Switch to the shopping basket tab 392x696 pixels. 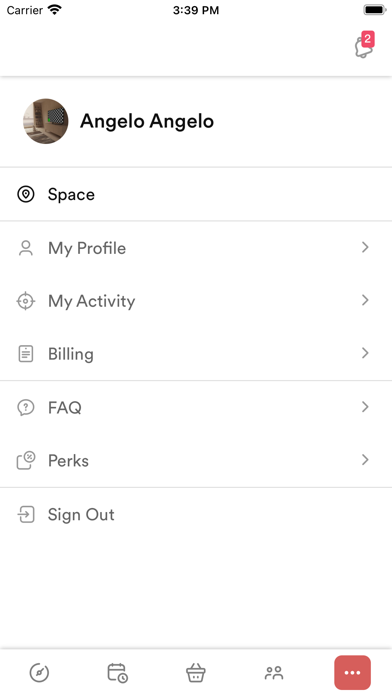(196, 672)
